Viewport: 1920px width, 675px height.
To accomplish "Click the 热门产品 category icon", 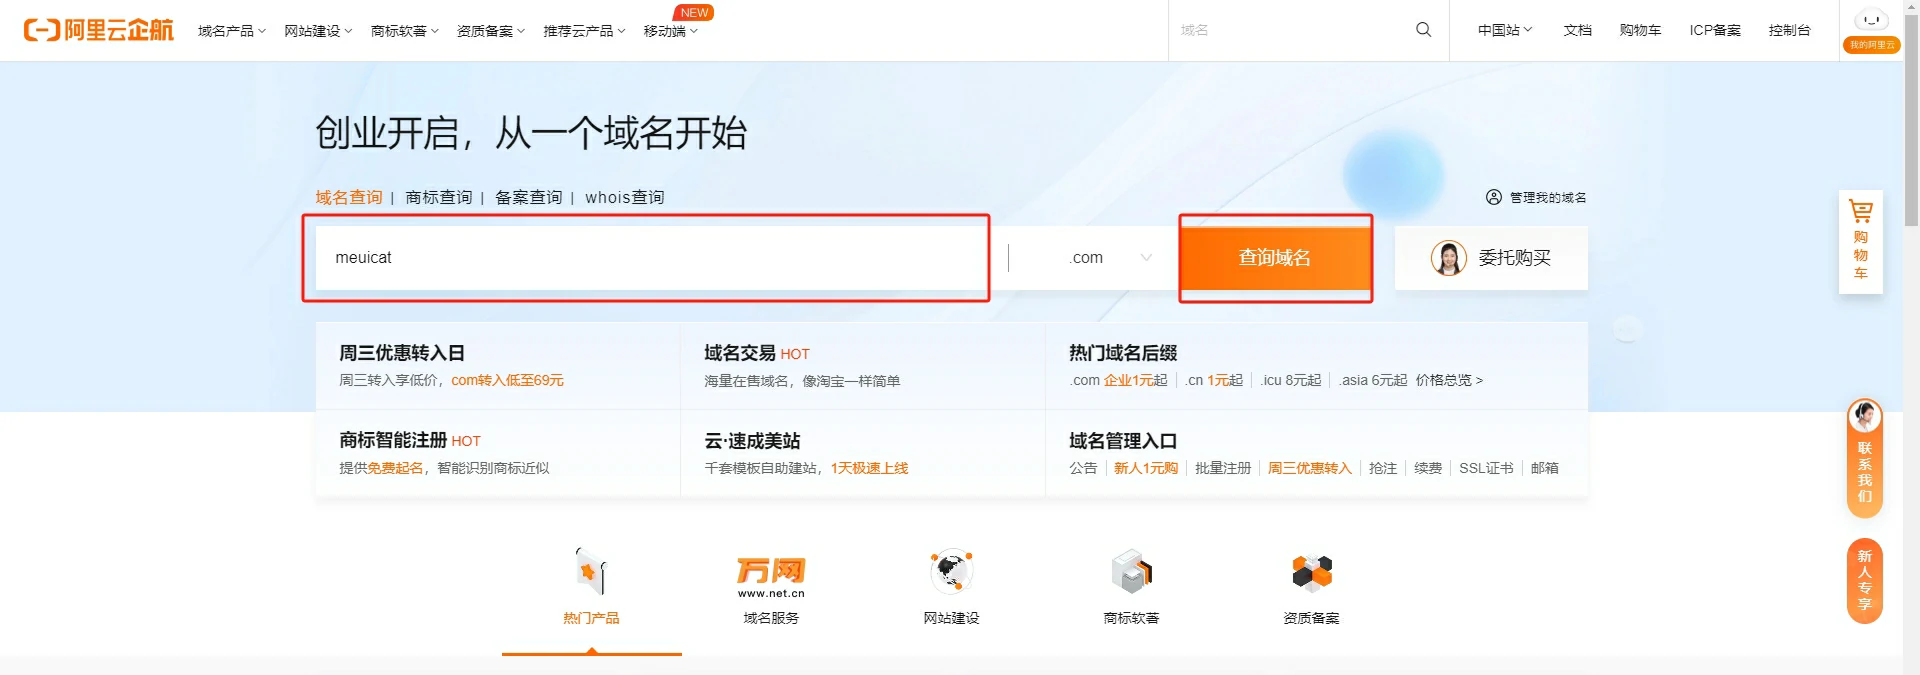I will 591,574.
